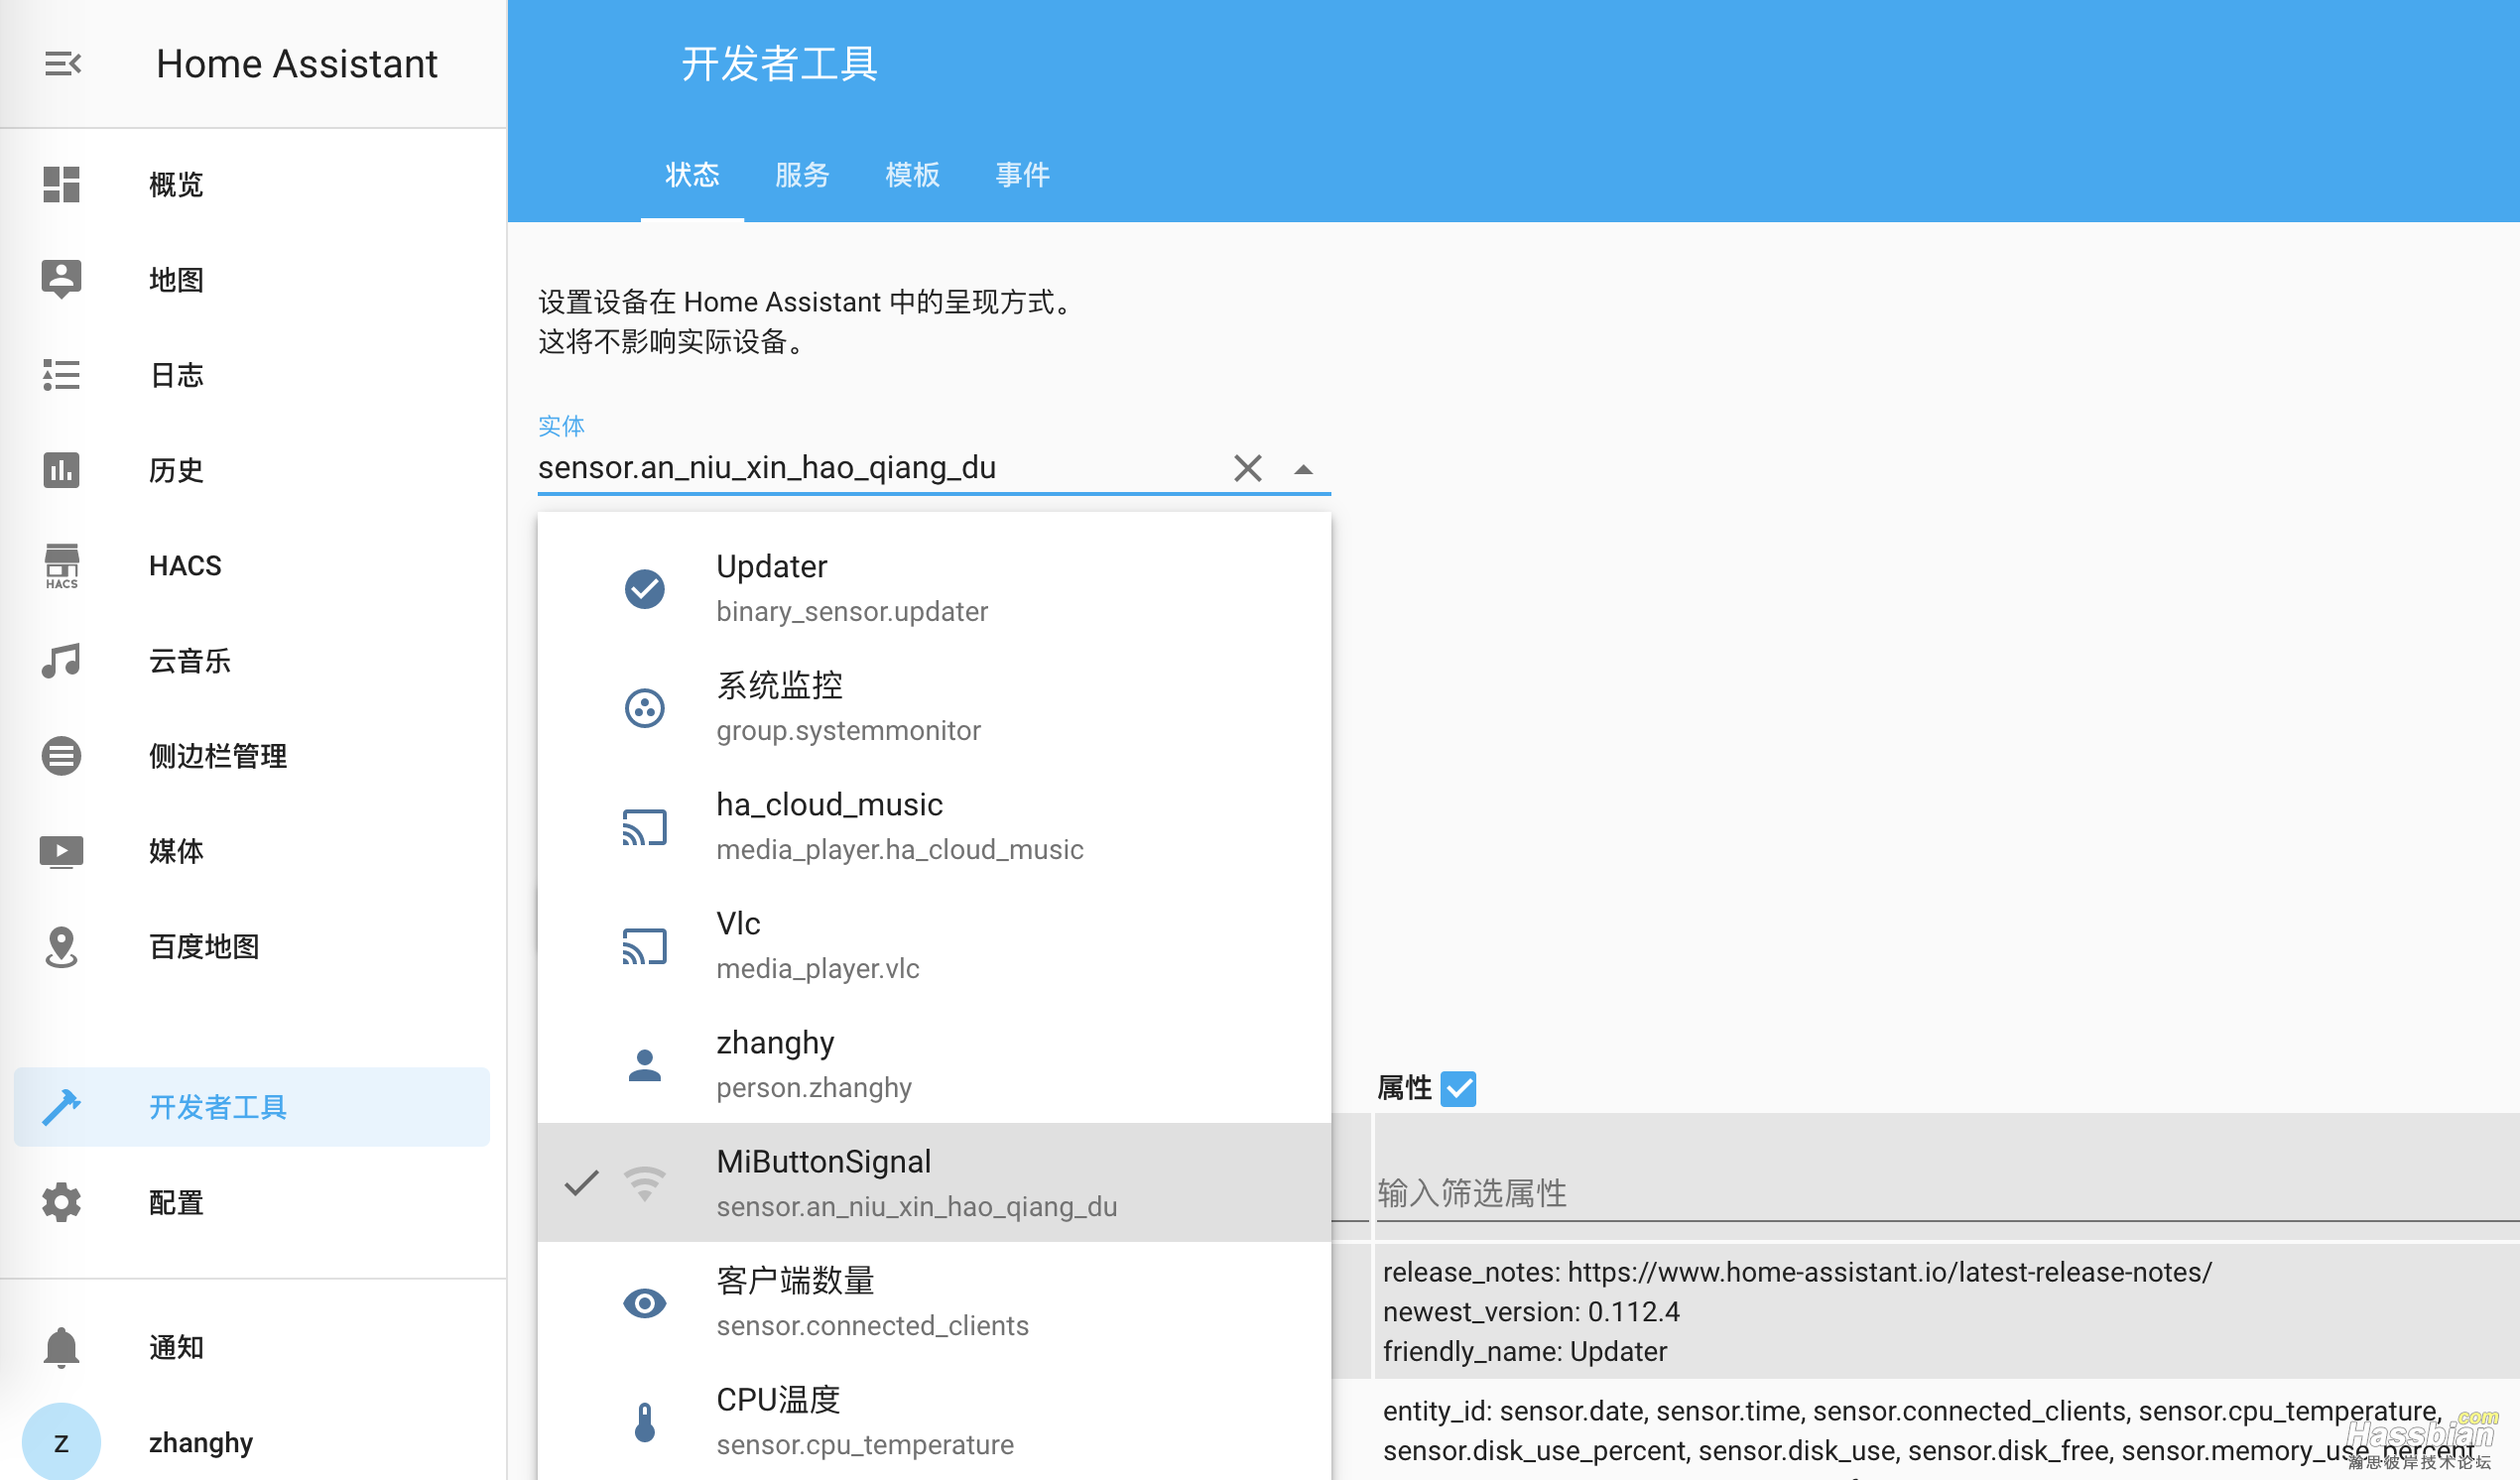The height and width of the screenshot is (1480, 2520).
Task: Select 通知 in the sidebar
Action: tap(252, 1348)
